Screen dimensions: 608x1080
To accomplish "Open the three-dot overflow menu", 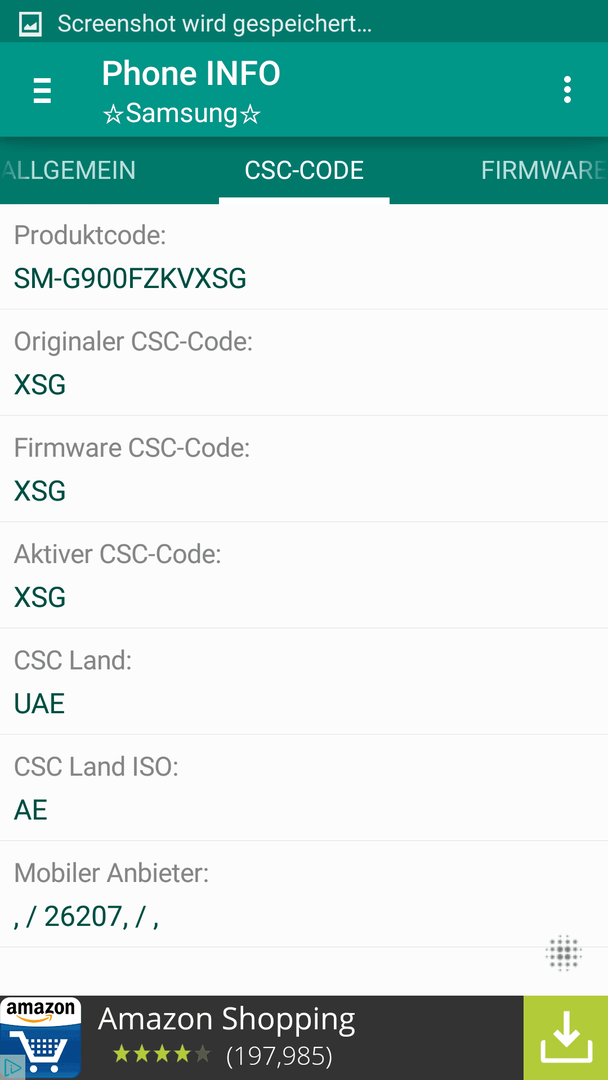I will tap(567, 90).
